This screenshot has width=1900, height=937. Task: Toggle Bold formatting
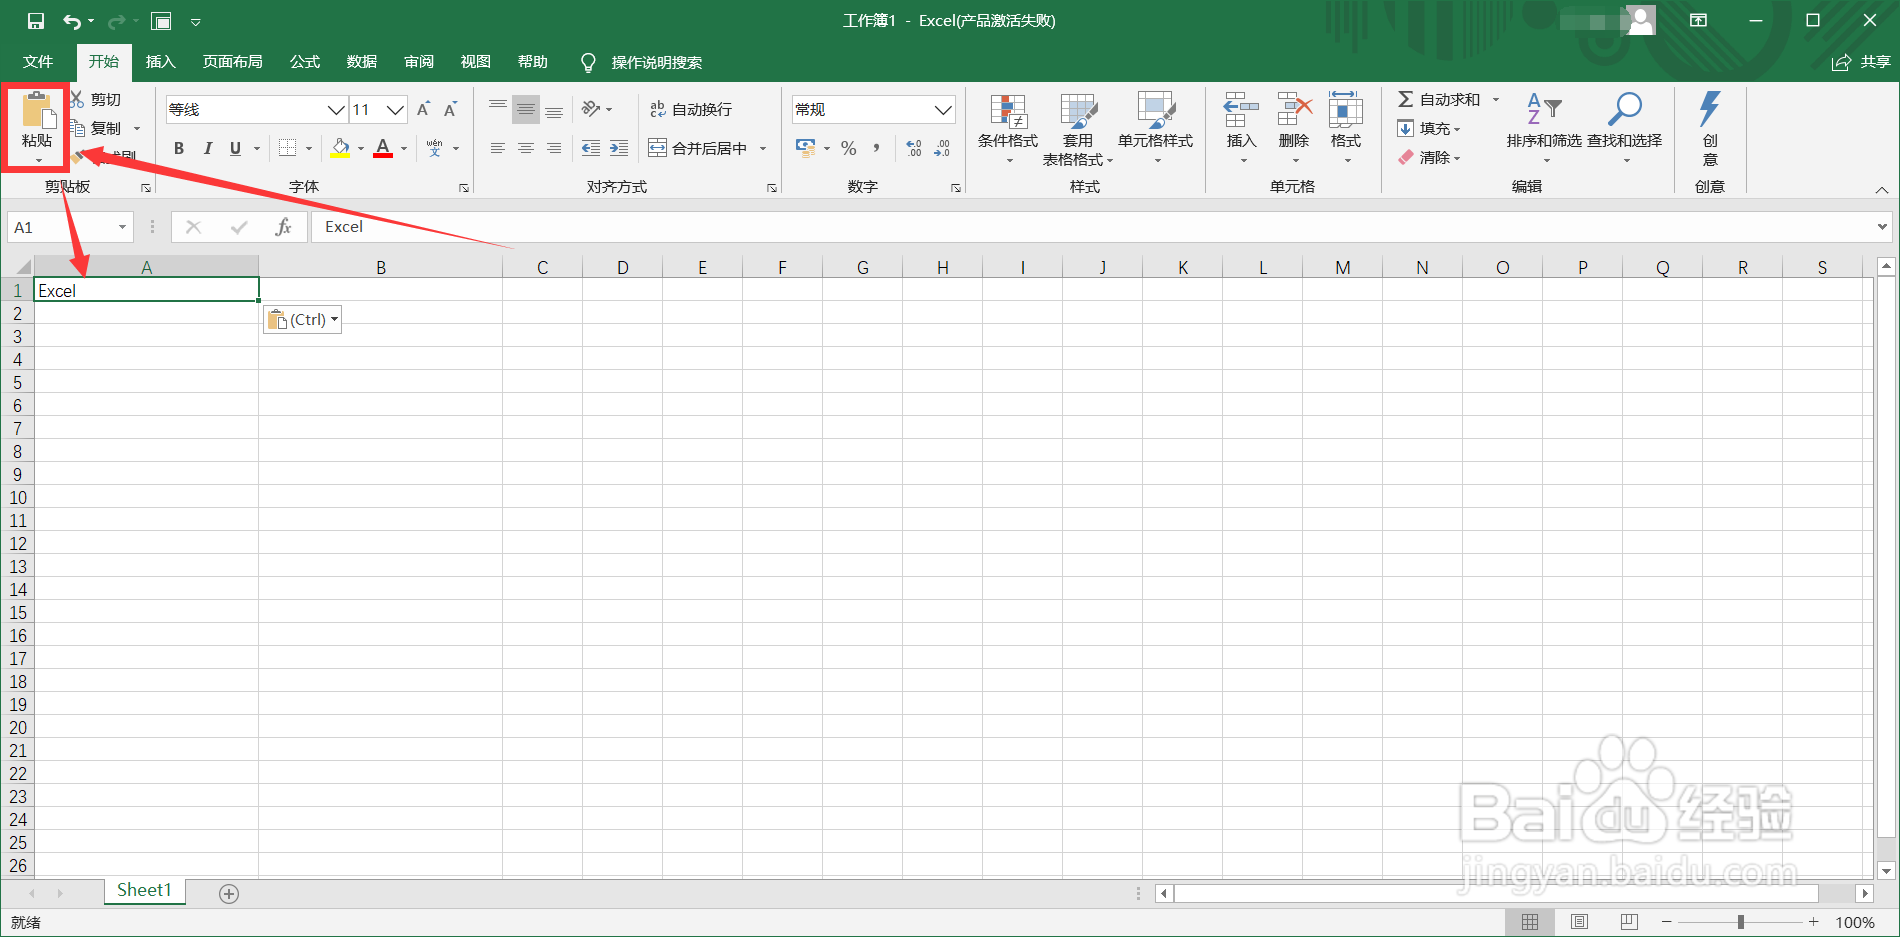point(179,148)
